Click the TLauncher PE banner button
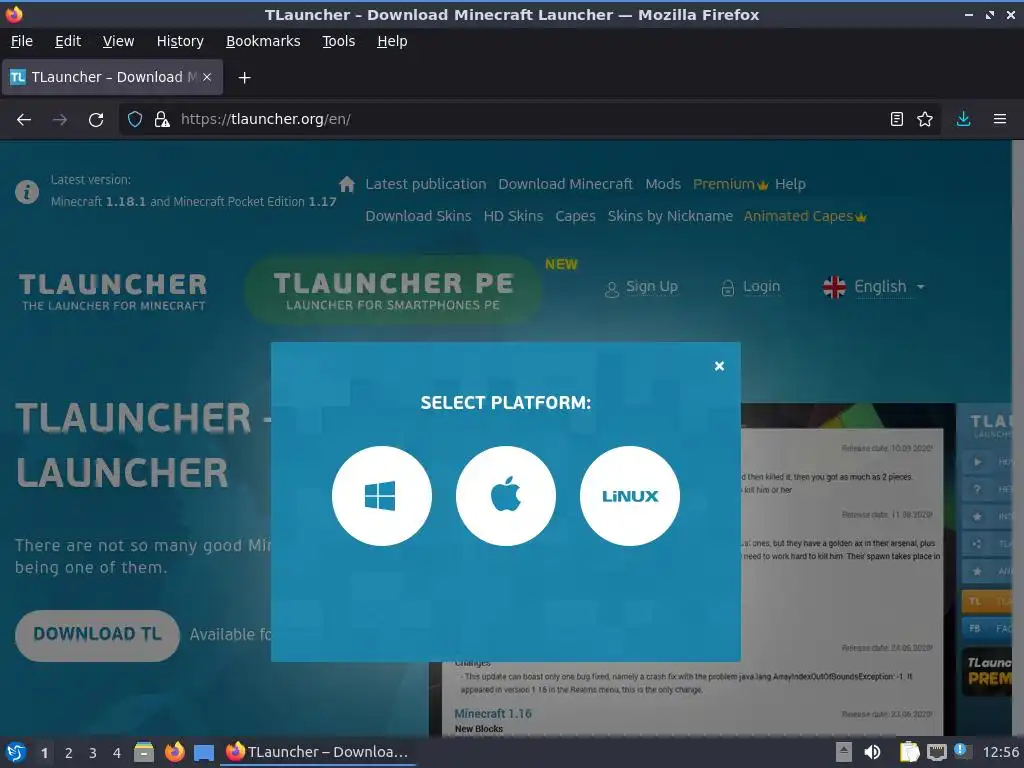This screenshot has height=768, width=1024. coord(393,290)
